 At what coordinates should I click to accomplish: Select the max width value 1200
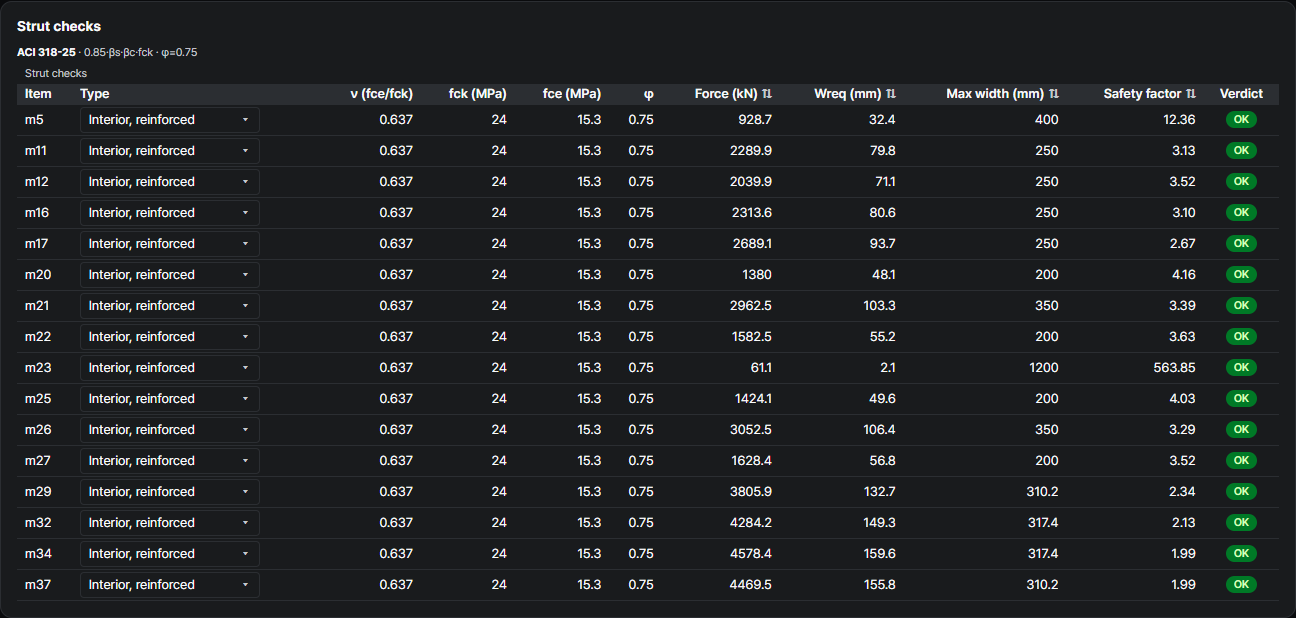[1043, 368]
